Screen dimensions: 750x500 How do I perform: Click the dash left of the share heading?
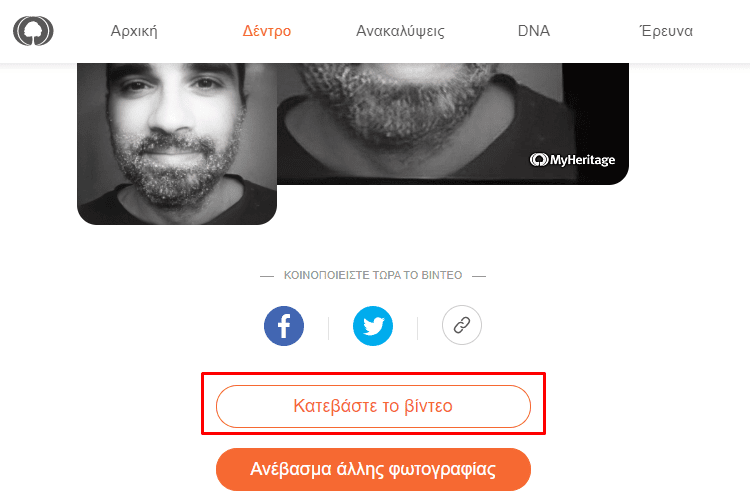click(267, 276)
